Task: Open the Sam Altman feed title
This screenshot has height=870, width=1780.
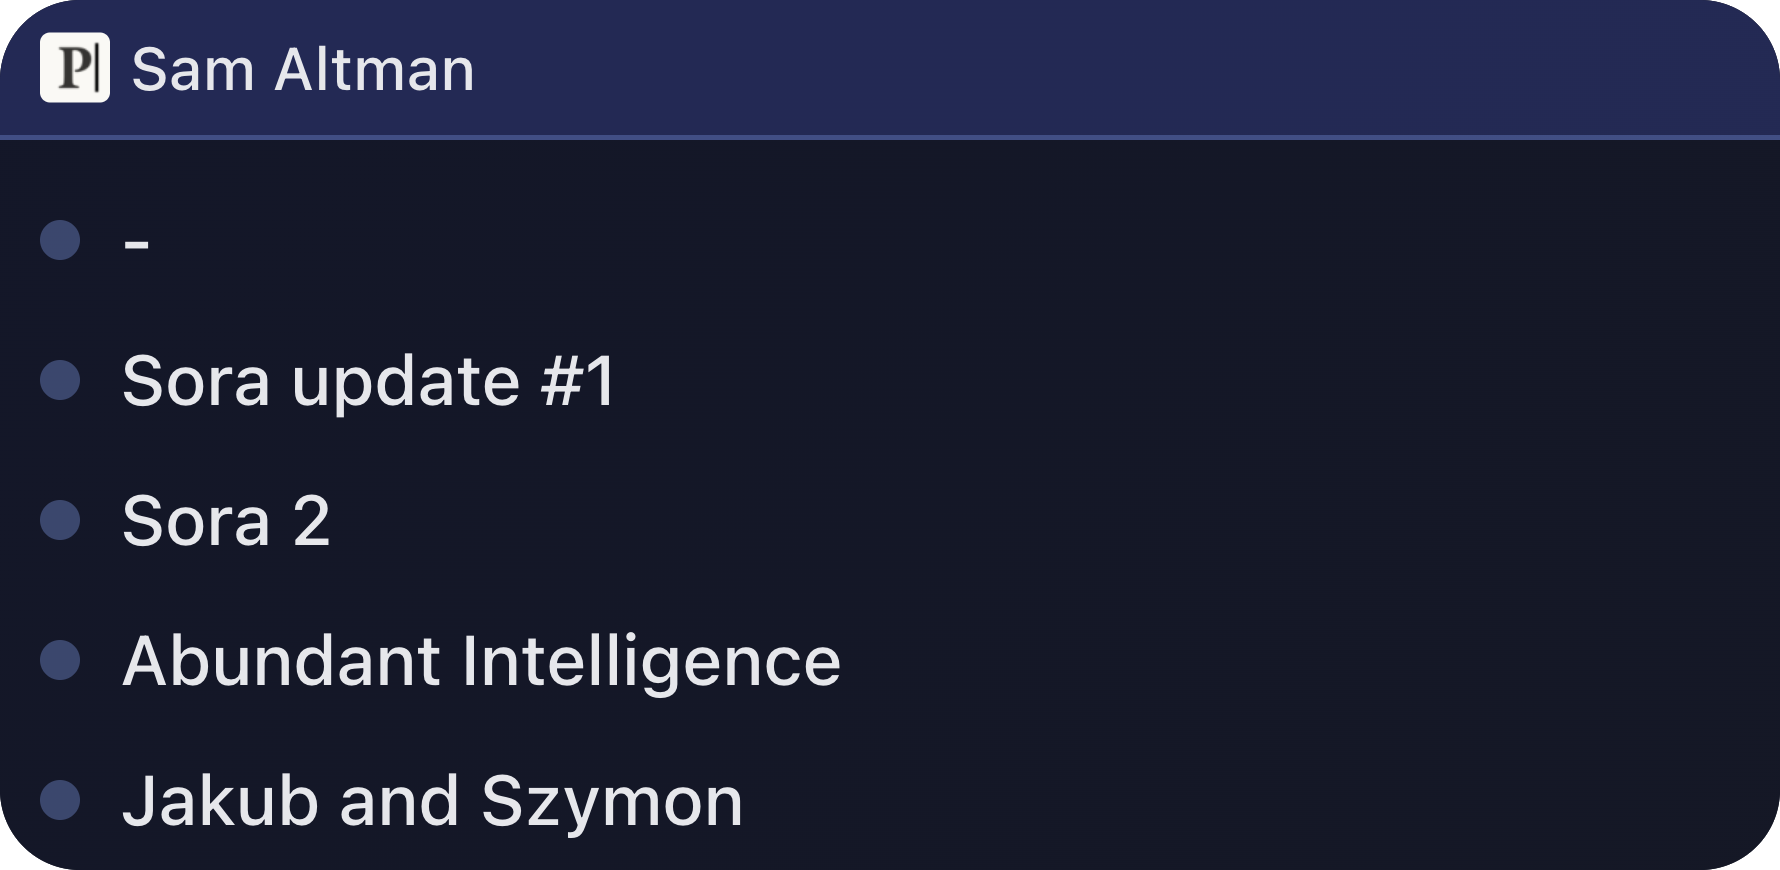Action: 303,70
